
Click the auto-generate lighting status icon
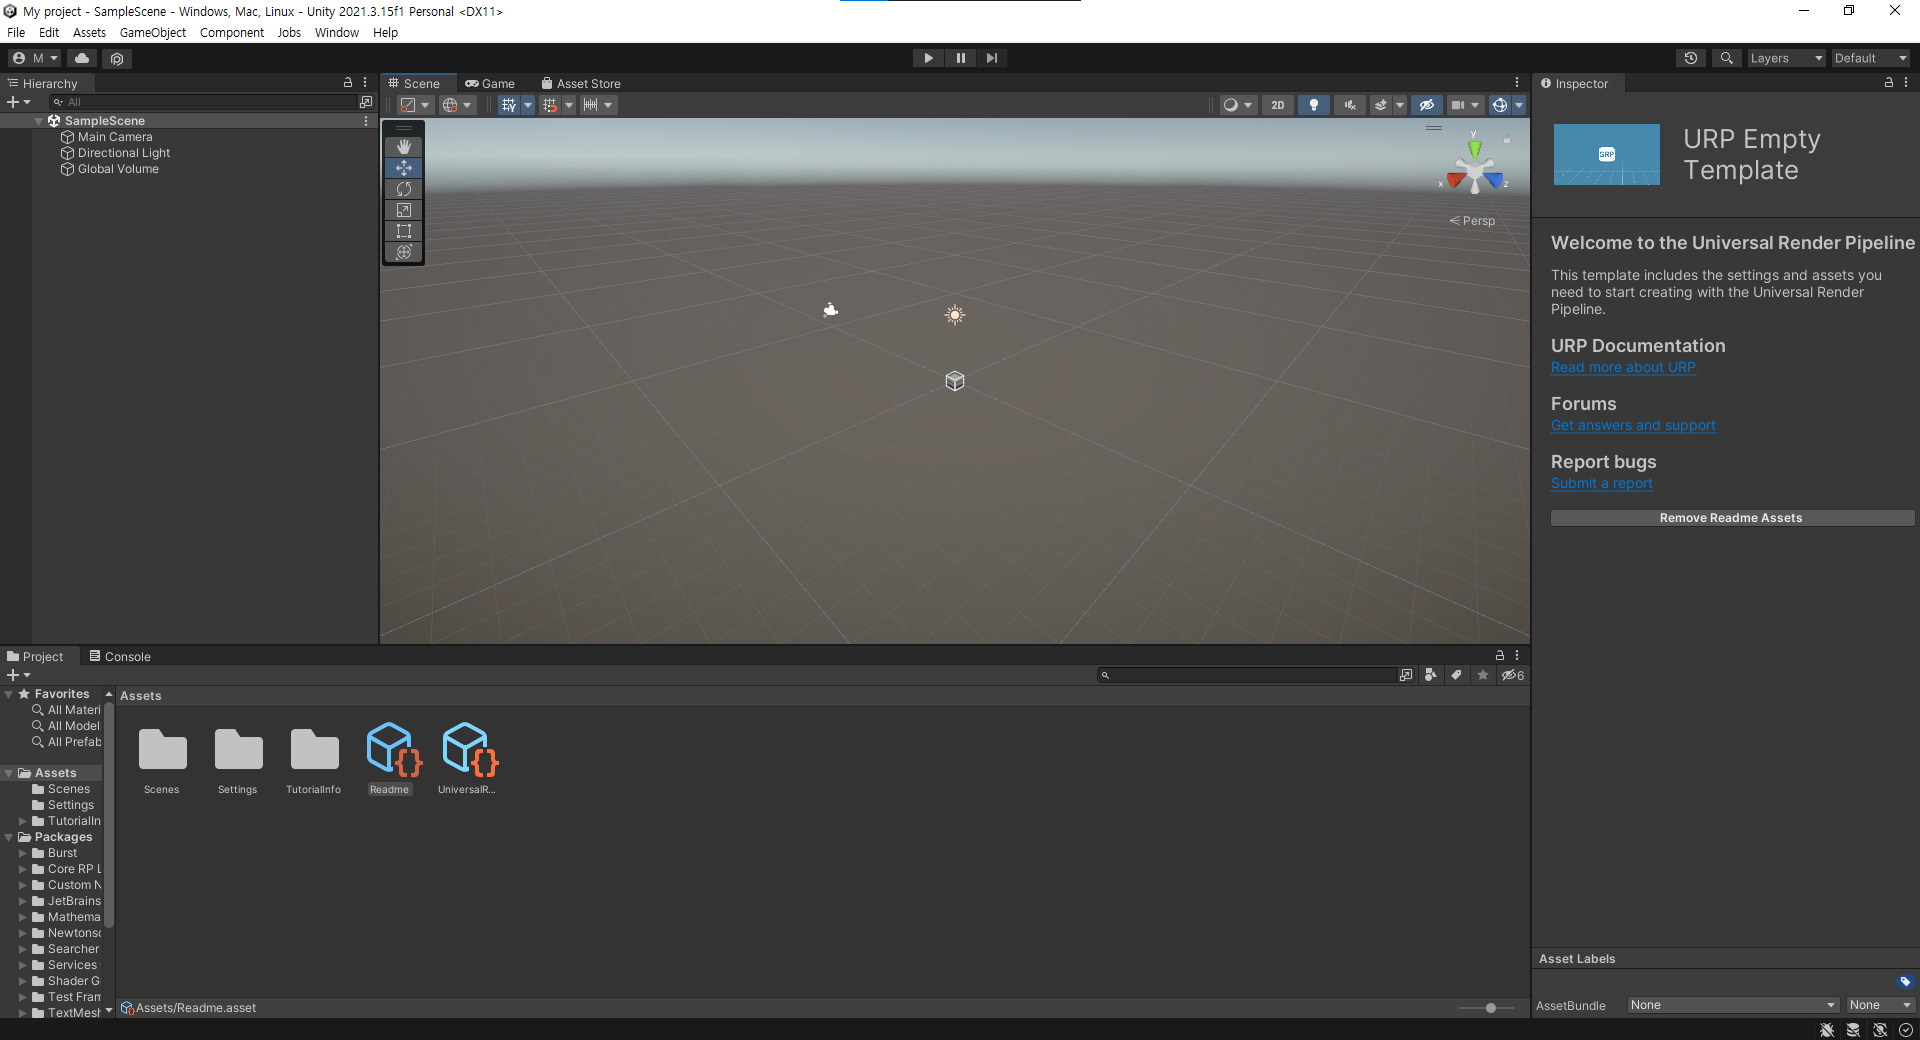click(1880, 1030)
